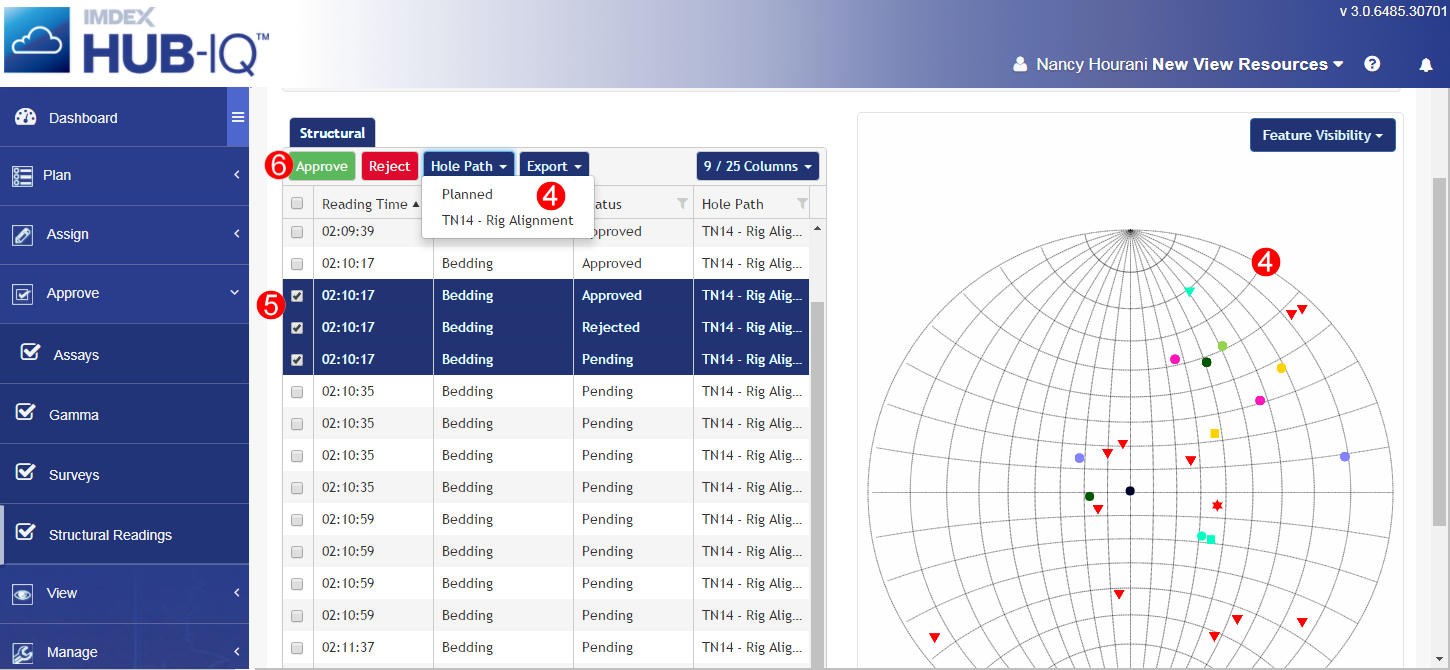Click the Assays checkmark icon

[x=30, y=352]
